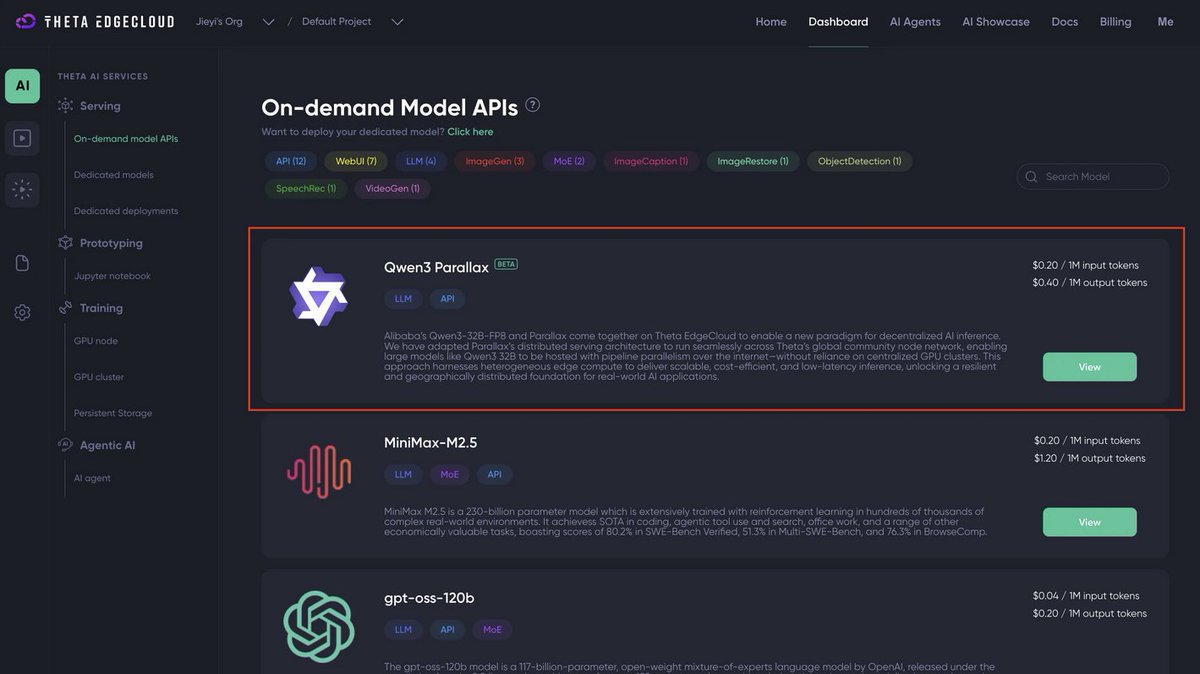Open the Me account menu

tap(1165, 22)
